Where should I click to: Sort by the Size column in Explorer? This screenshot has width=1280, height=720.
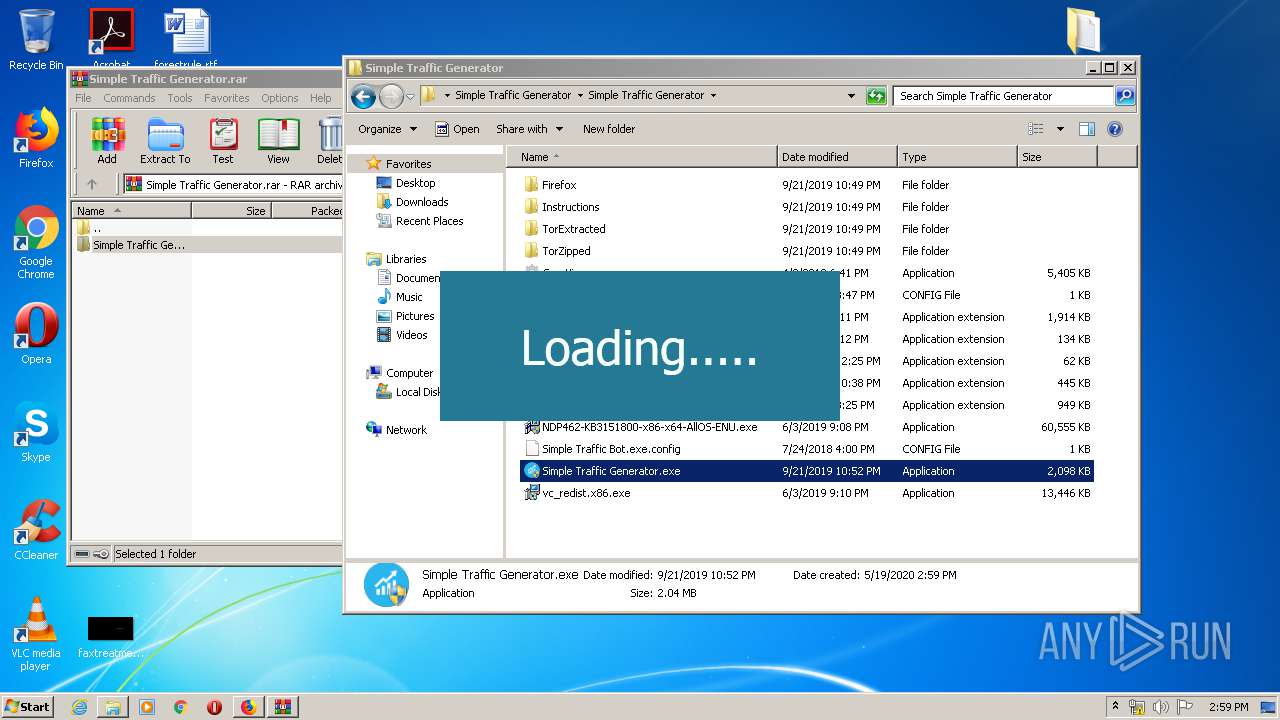[x=1057, y=157]
